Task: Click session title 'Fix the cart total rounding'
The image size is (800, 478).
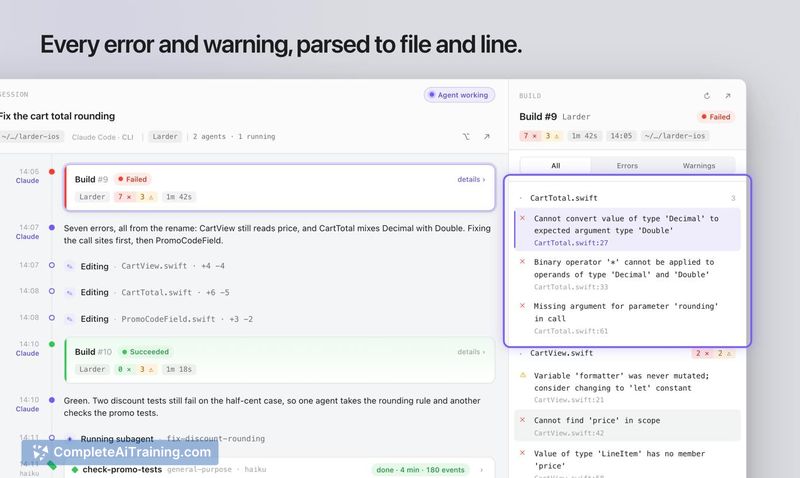Action: pos(57,116)
